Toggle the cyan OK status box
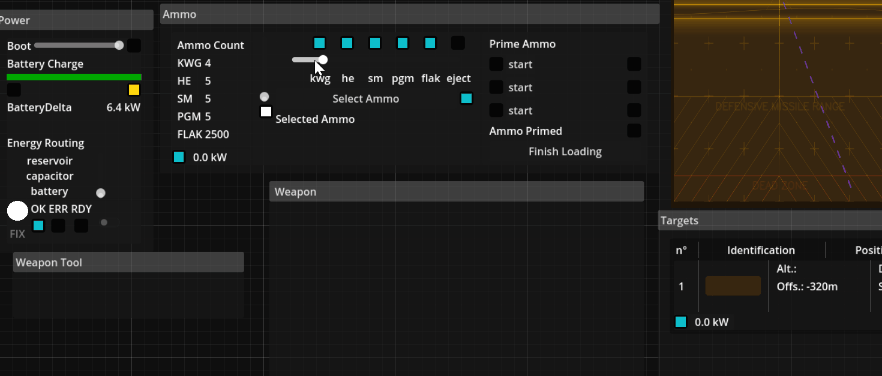 tap(38, 226)
